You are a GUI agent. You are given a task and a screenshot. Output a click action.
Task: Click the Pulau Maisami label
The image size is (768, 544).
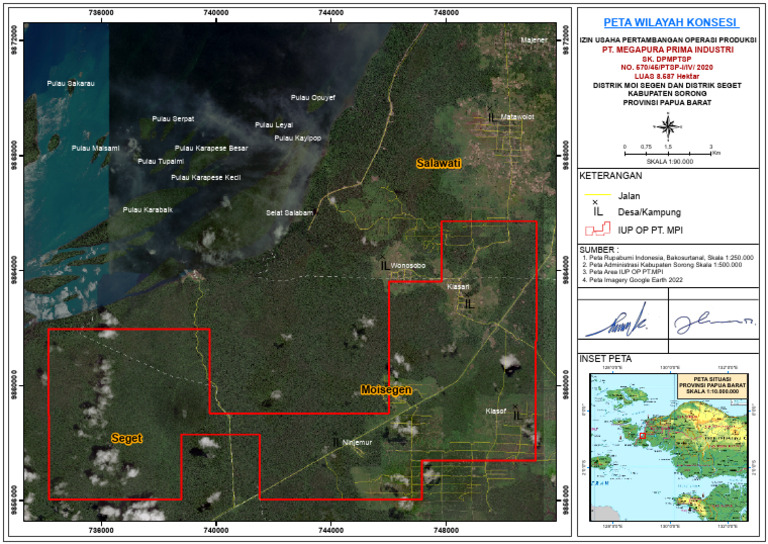click(96, 148)
